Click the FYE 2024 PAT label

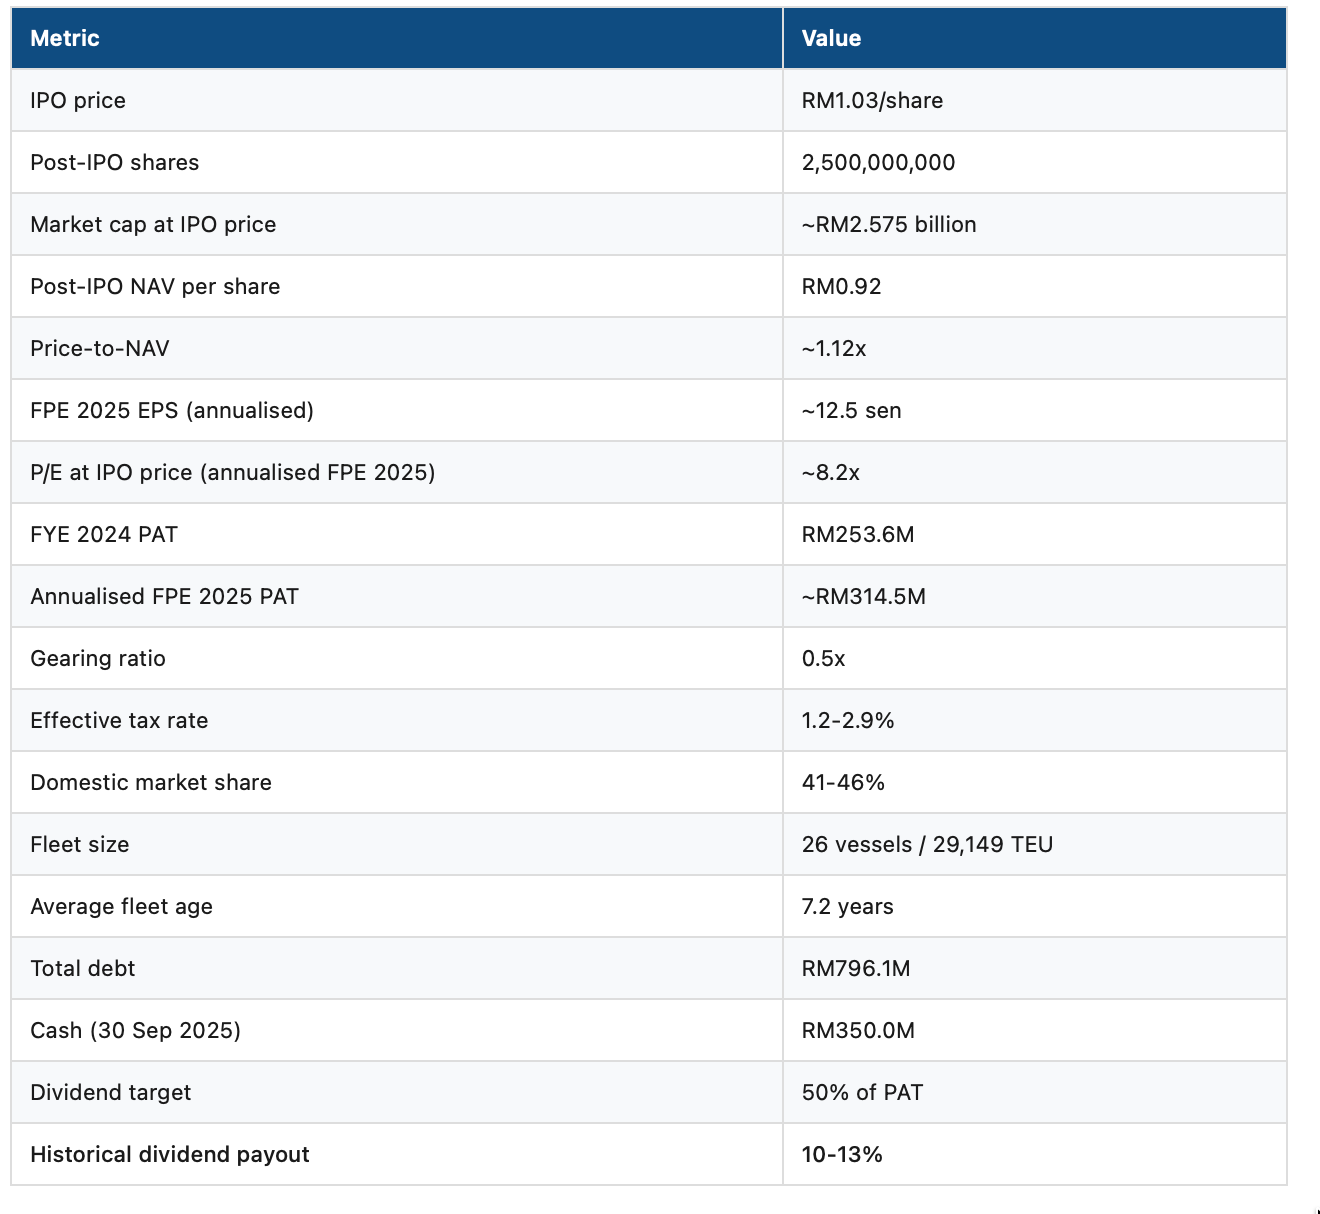tap(104, 534)
